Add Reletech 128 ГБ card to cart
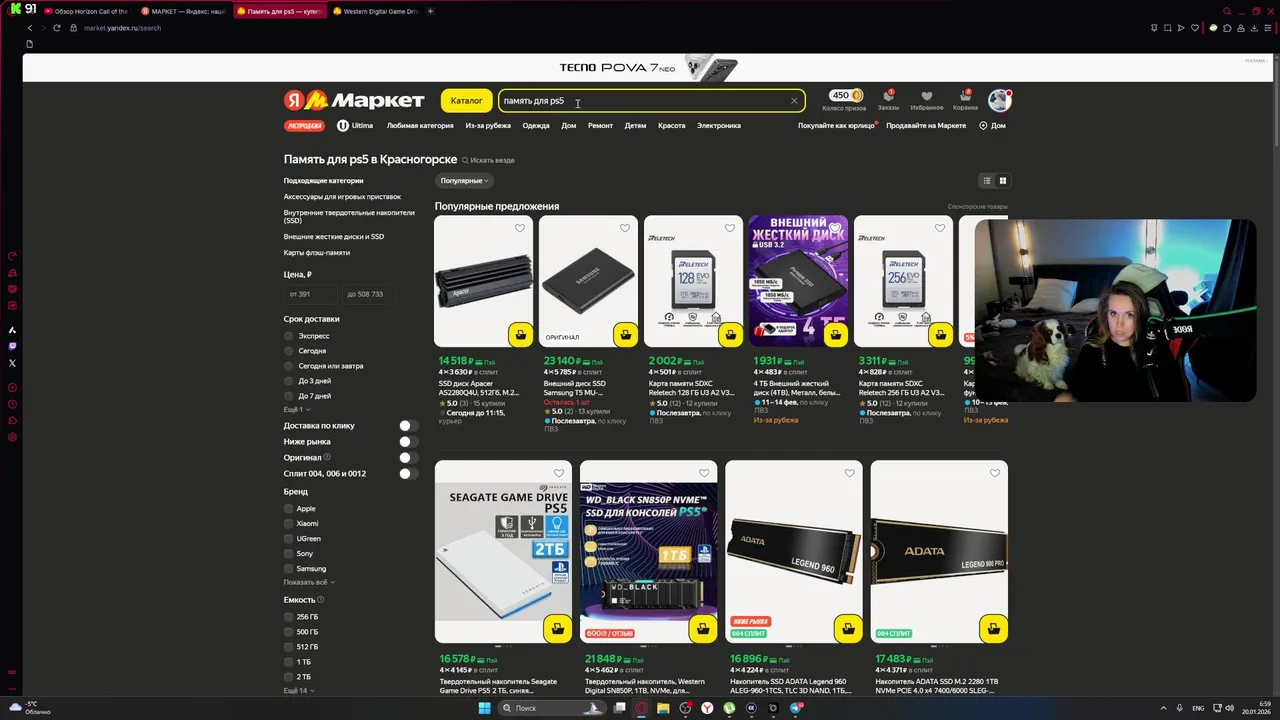The image size is (1280, 720). click(730, 334)
